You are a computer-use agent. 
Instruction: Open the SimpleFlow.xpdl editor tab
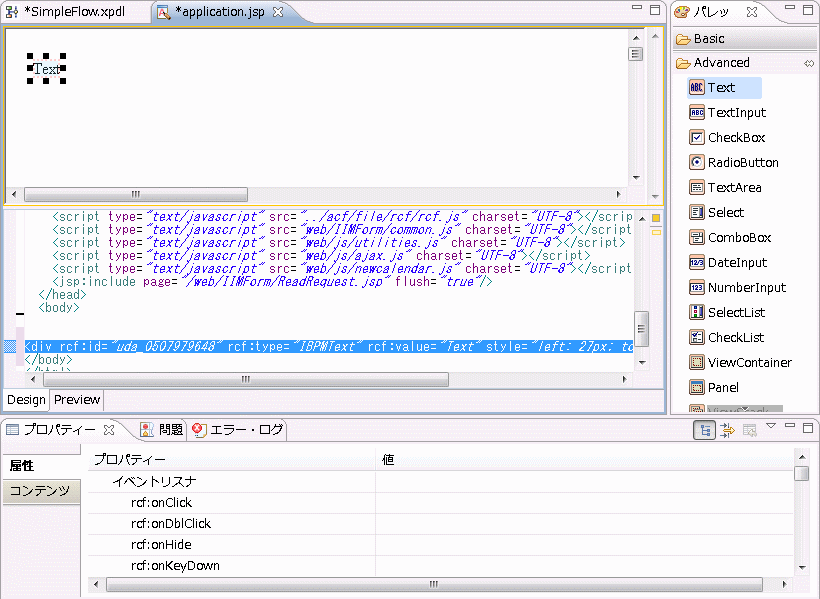click(x=77, y=12)
